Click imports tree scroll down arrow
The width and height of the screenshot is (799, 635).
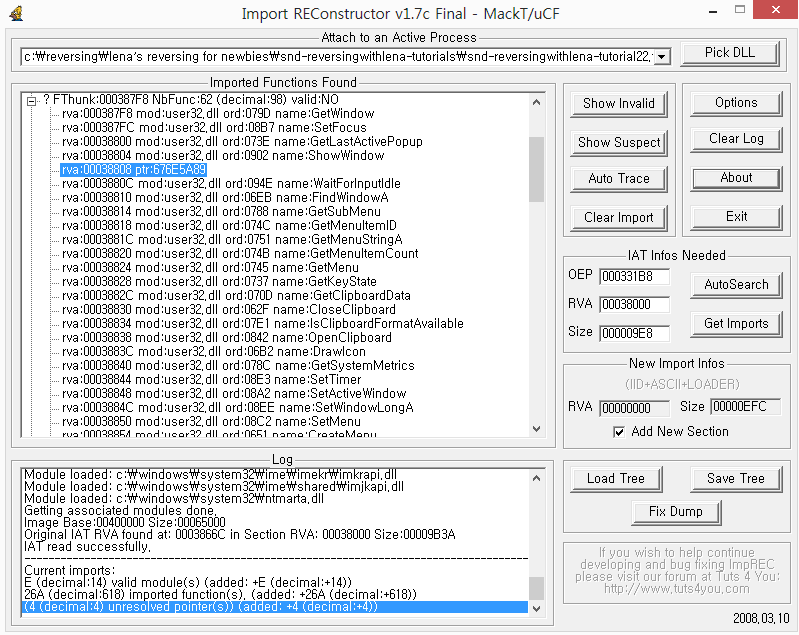pos(536,429)
